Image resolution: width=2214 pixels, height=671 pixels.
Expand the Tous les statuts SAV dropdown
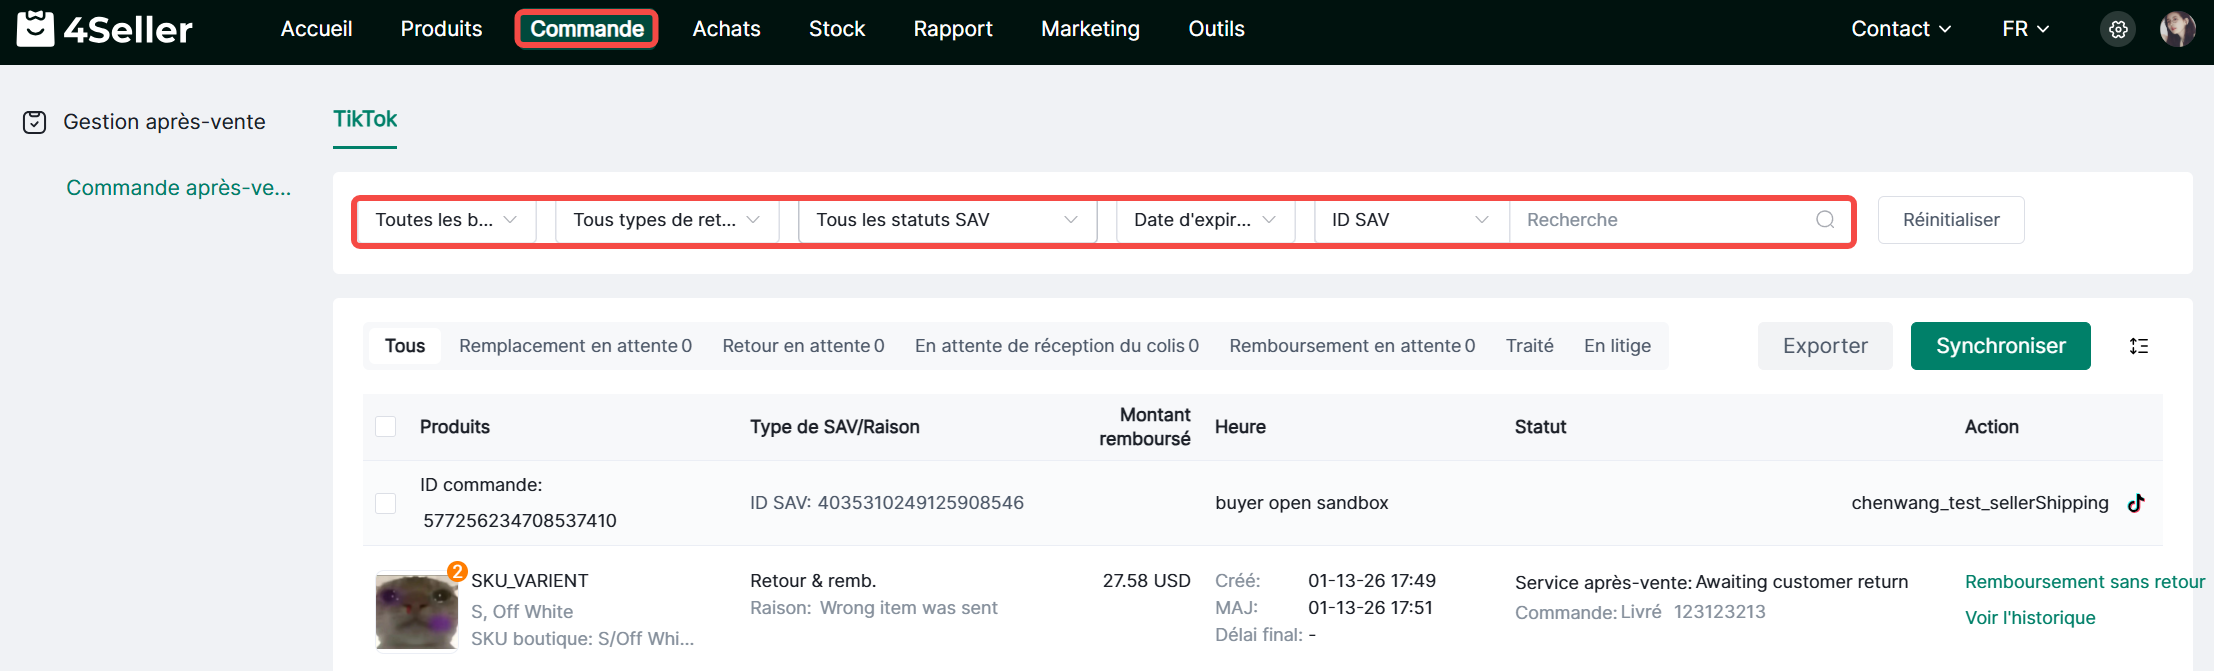(946, 220)
